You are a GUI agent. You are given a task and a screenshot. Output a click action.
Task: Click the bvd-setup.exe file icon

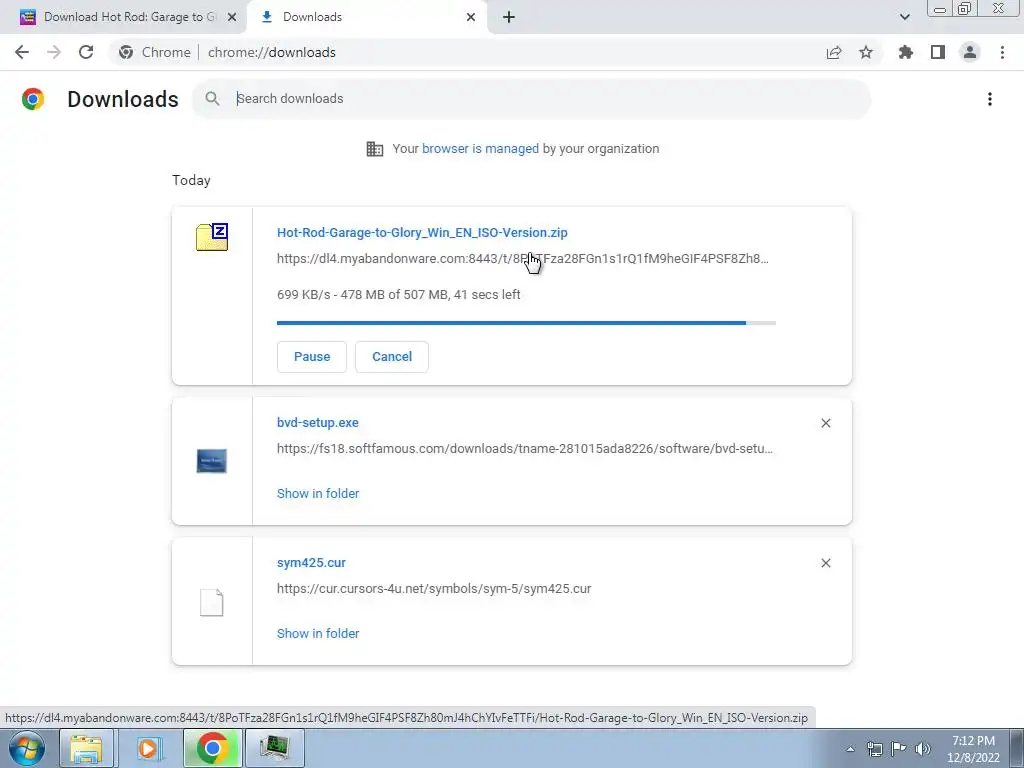coord(212,461)
